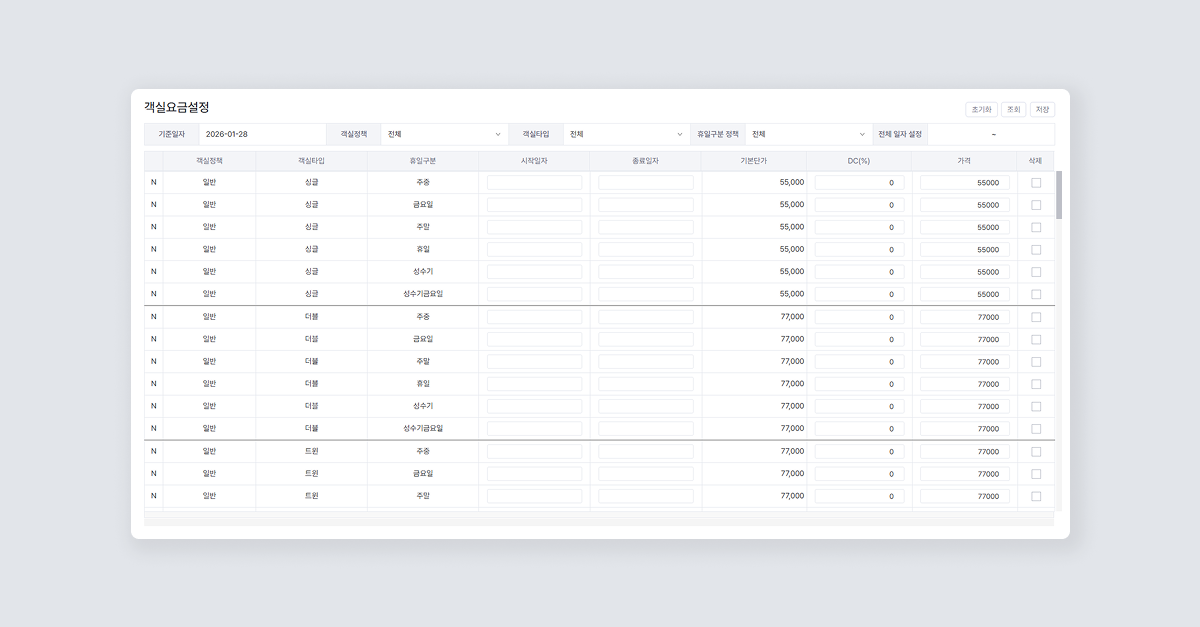Screen dimensions: 1200x627
Task: Check 삭제 box for 싱글 휴일 row
Action: coord(1036,250)
